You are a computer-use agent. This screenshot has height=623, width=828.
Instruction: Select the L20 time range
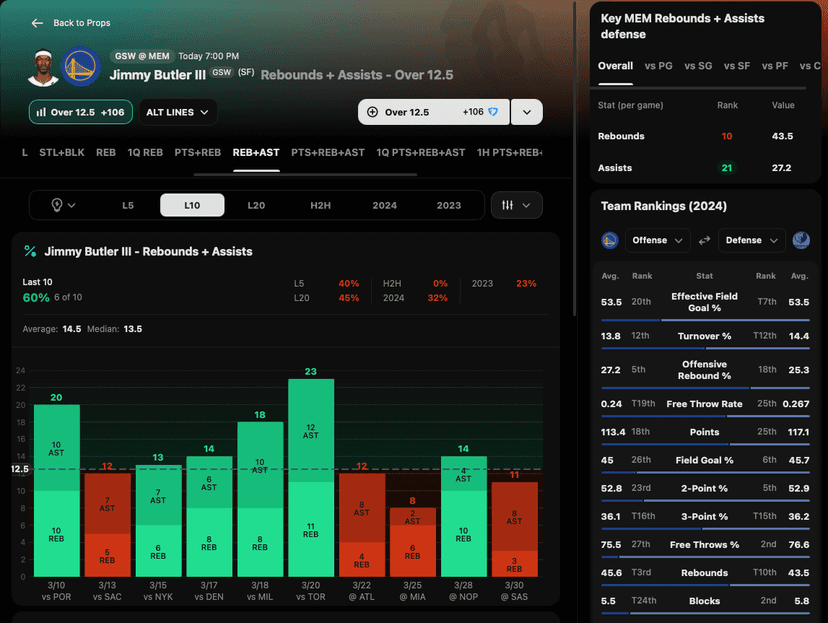[x=256, y=205]
